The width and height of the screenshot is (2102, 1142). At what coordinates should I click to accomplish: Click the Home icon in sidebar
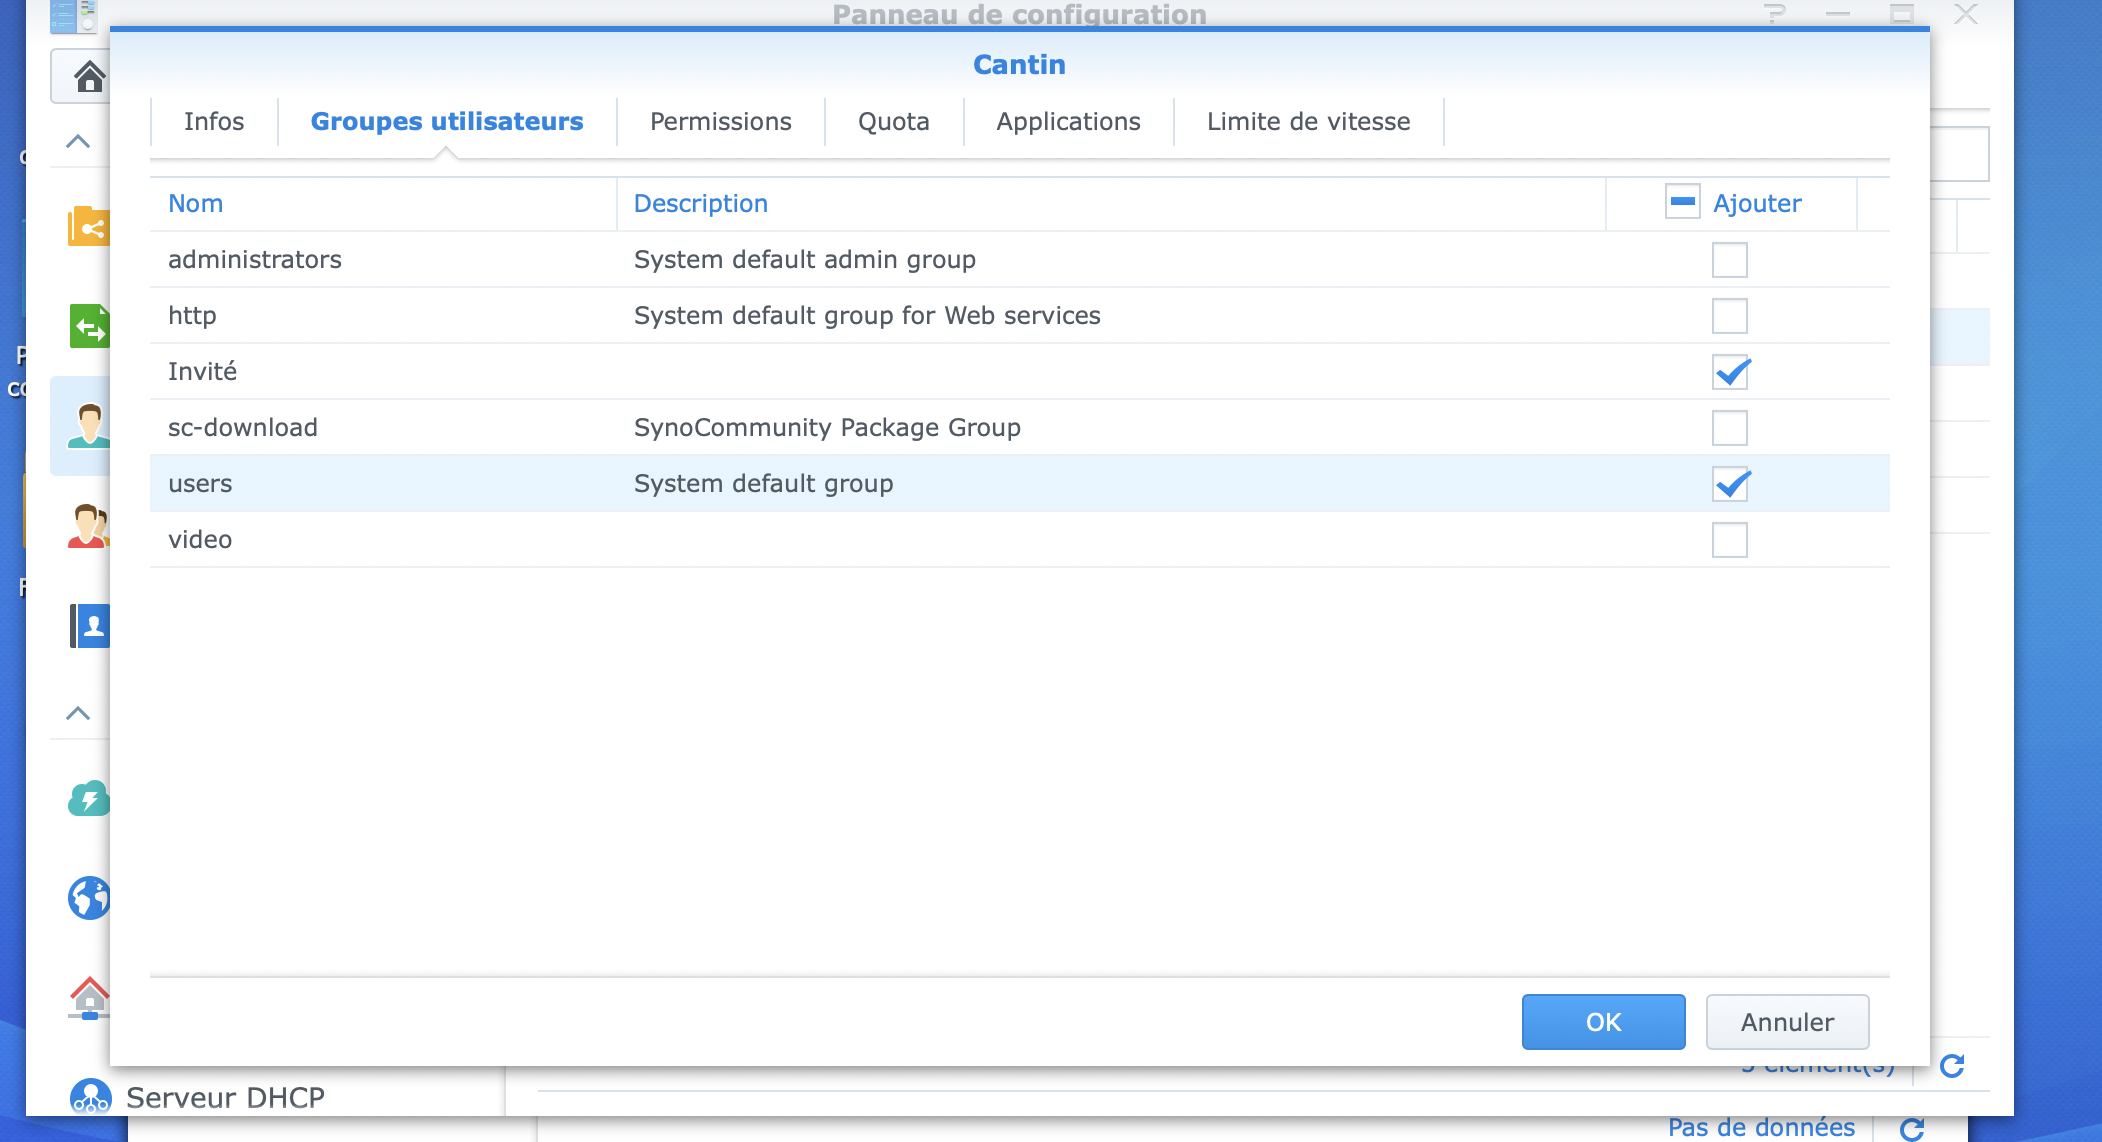pos(88,76)
